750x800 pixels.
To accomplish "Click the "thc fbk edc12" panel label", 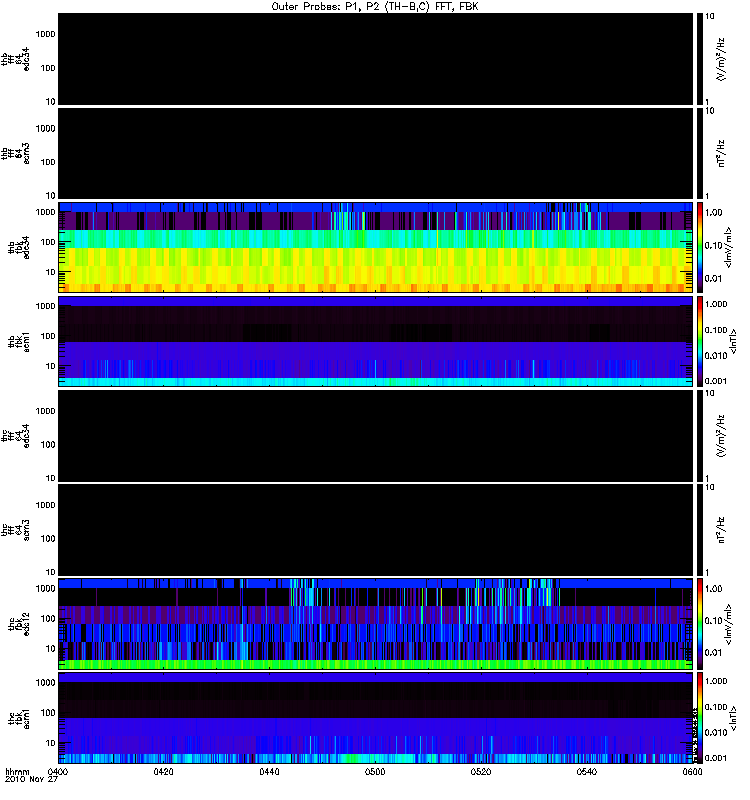I will point(19,624).
